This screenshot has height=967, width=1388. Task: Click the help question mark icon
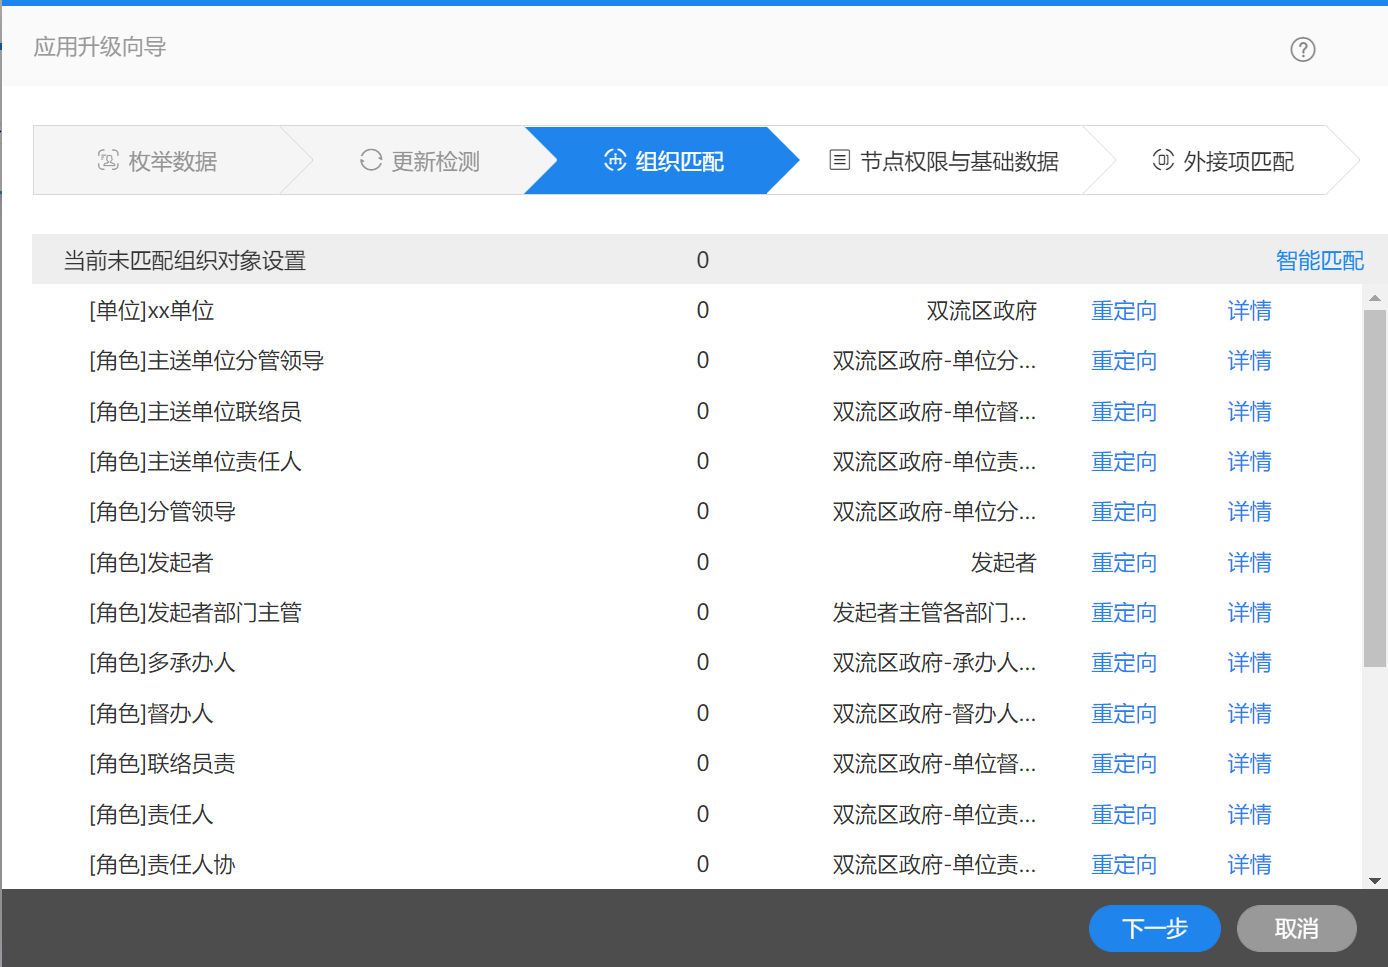pos(1302,49)
